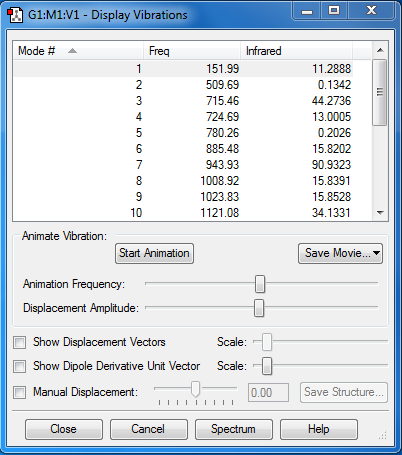Screen dimensions: 402x455
Task: Toggle Show Dipole Derivative Unit Vector
Action: 19,366
